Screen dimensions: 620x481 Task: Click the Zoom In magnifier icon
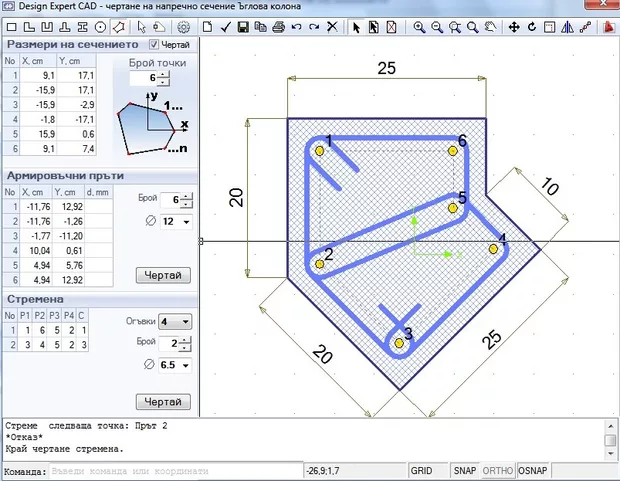tap(421, 27)
